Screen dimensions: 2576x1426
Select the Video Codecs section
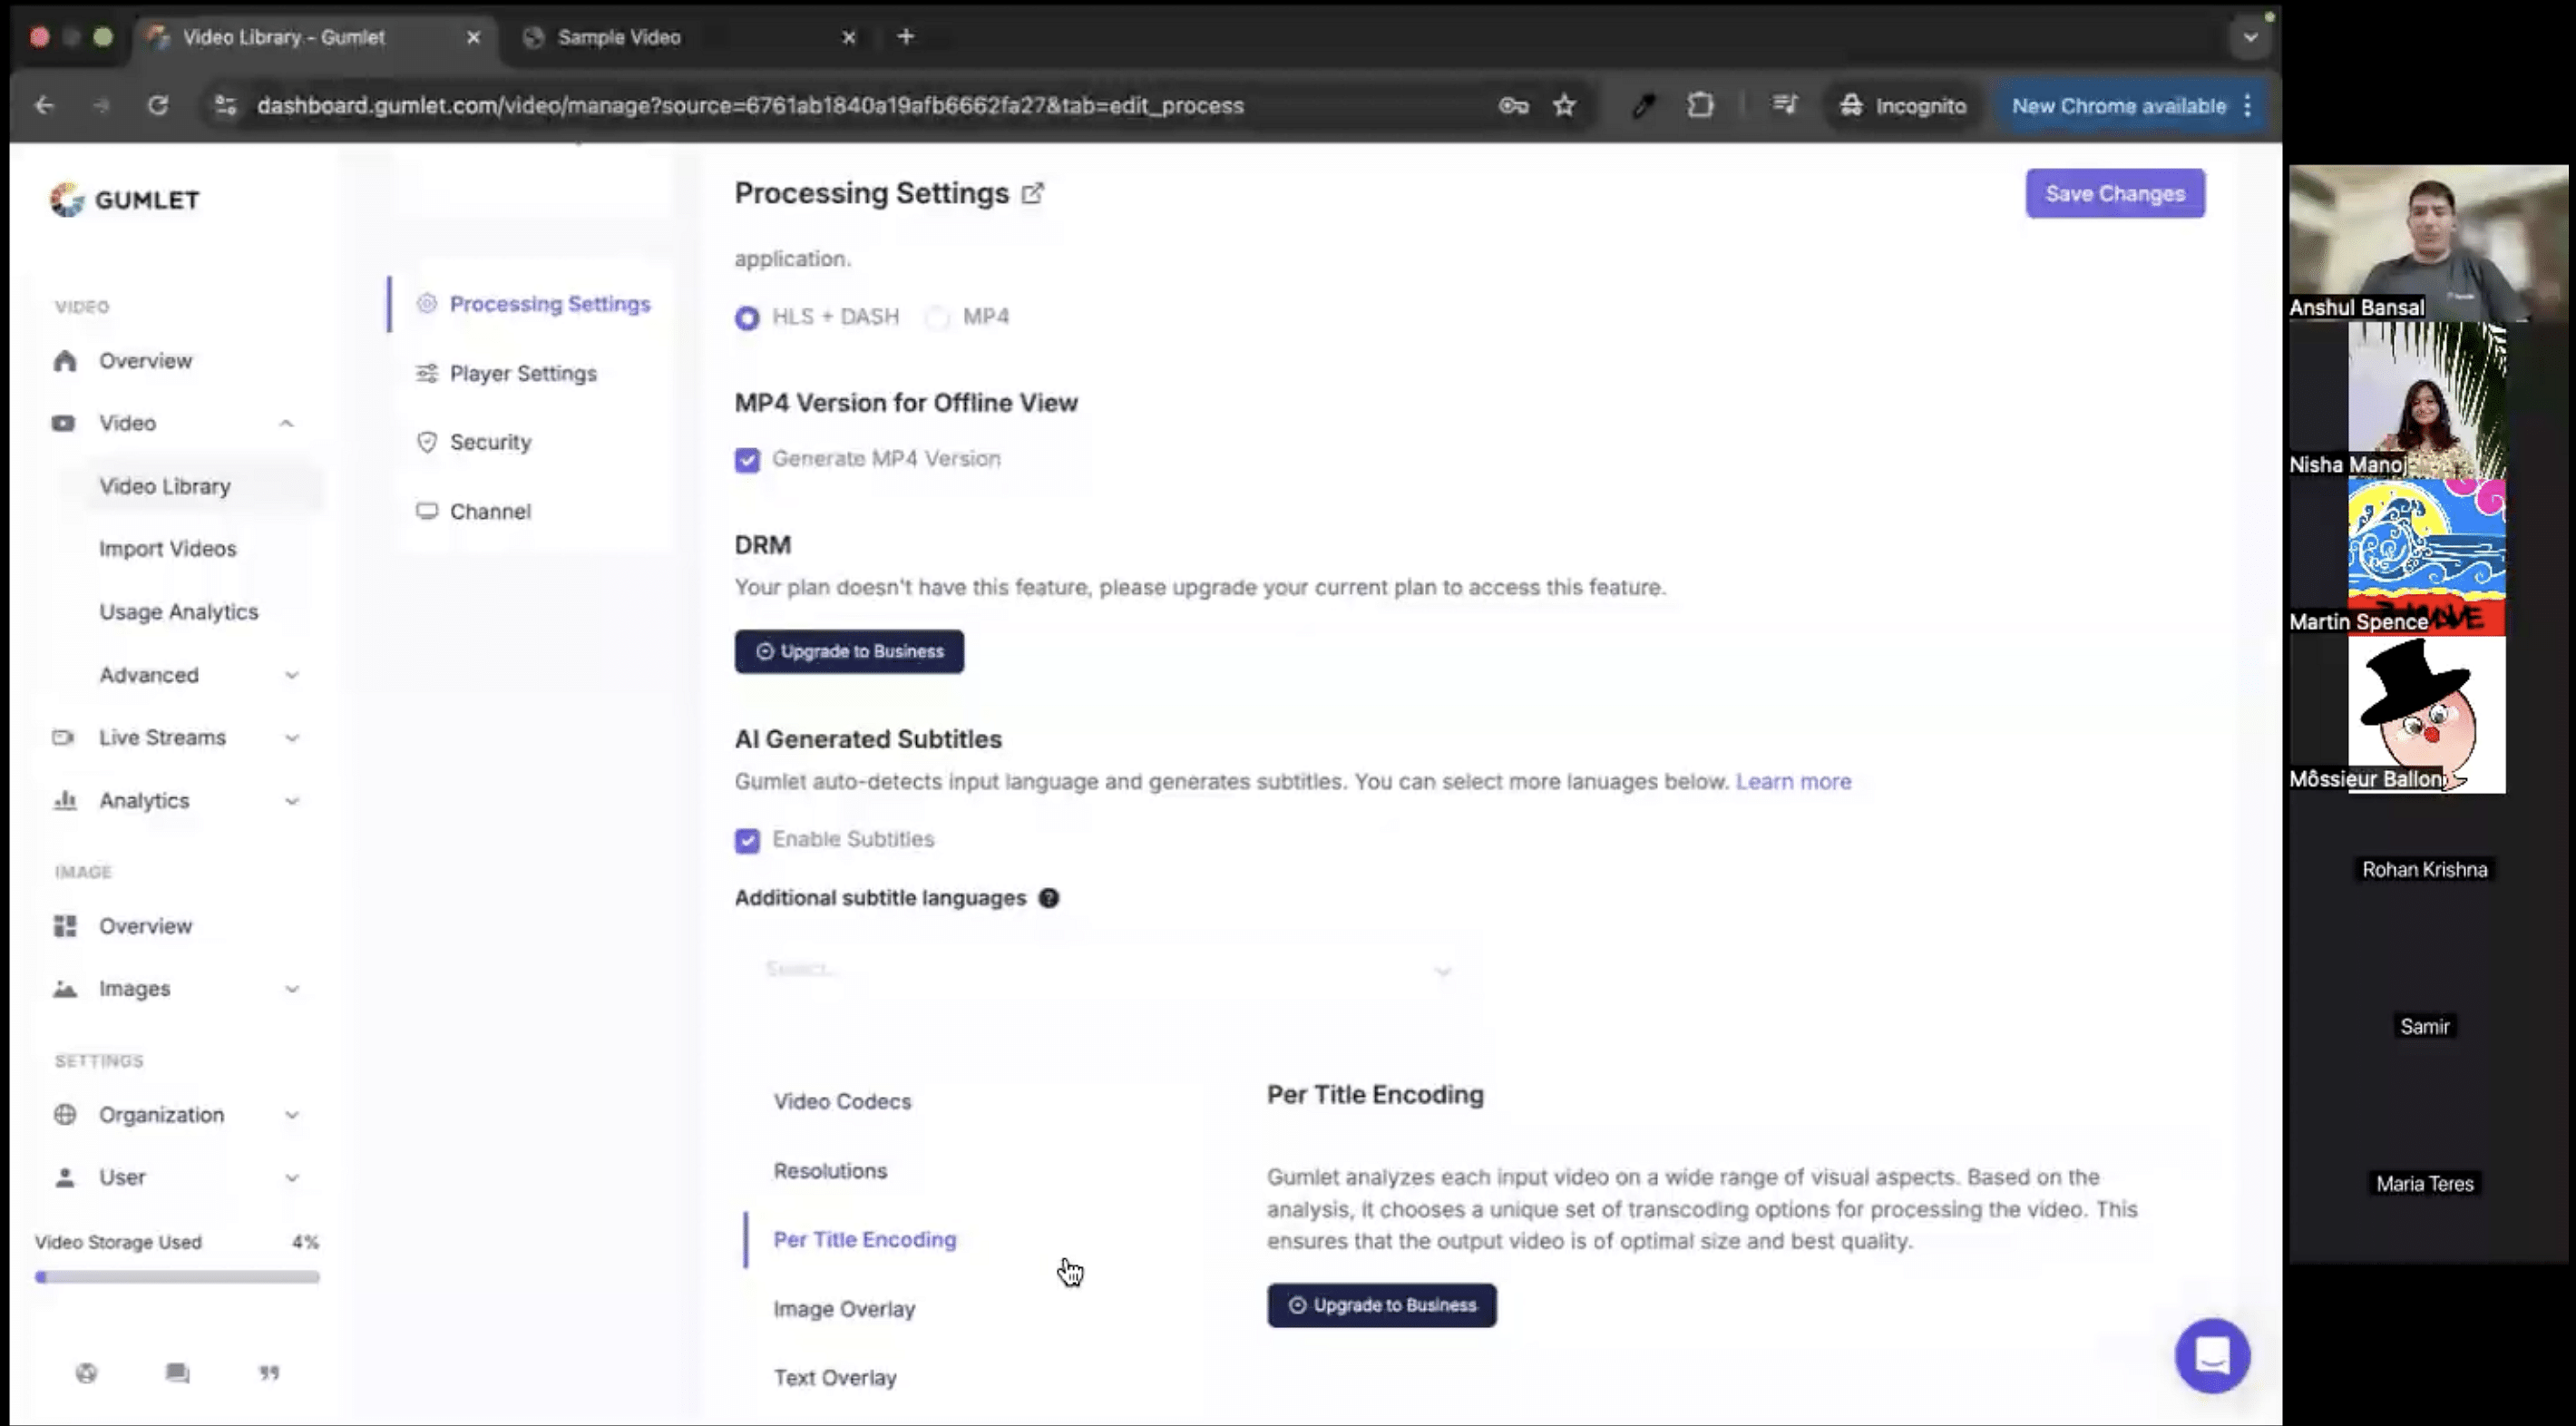[x=842, y=1101]
